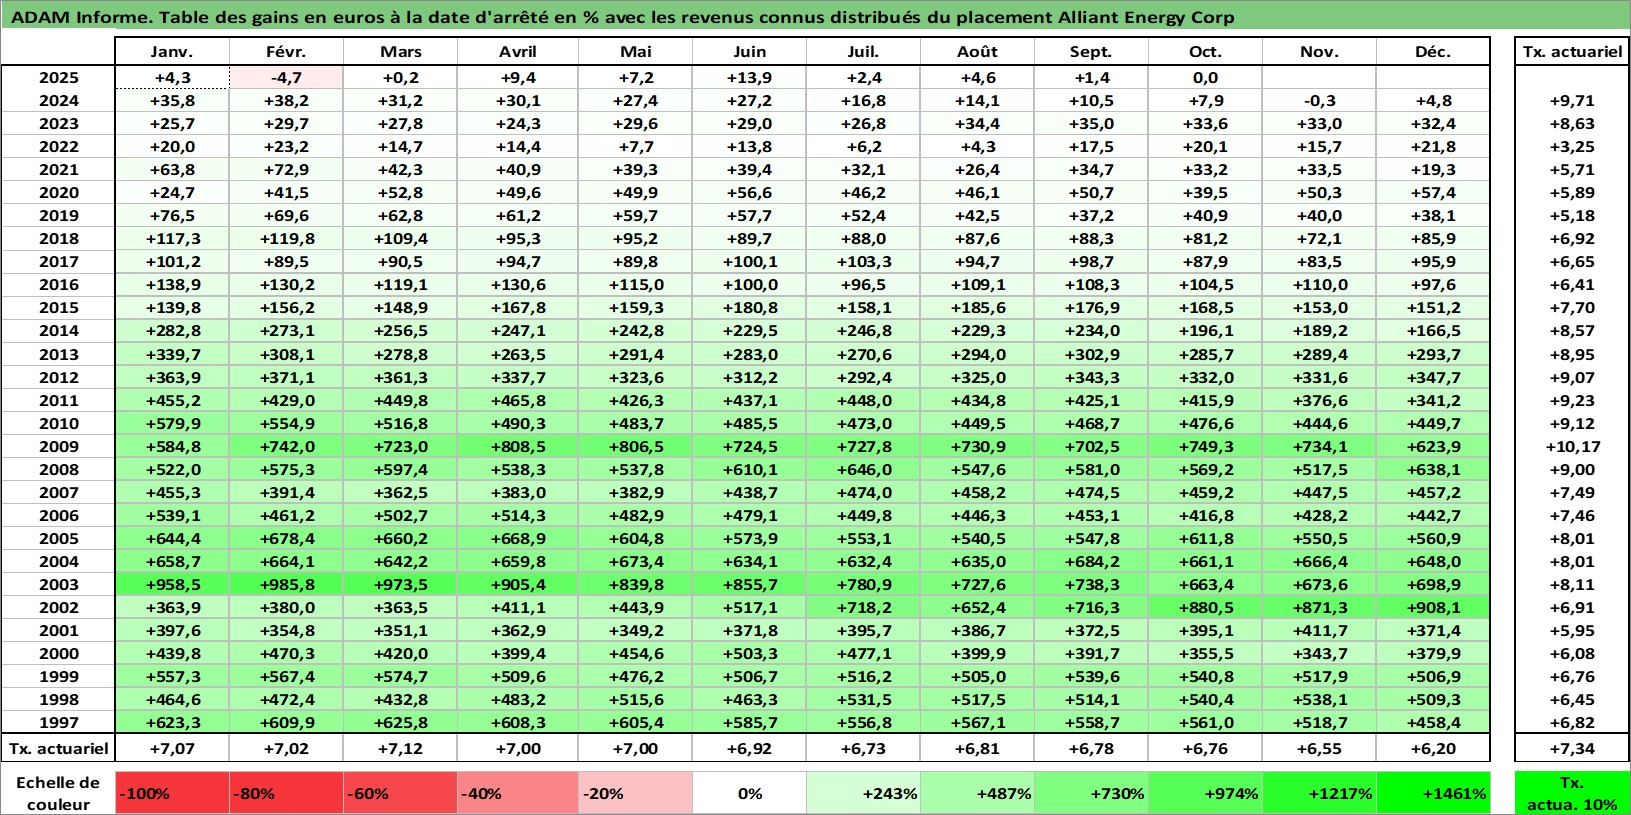Screen dimensions: 1631x815
Task: Click the +185,6 cell for Août 2015
Action: [x=978, y=308]
